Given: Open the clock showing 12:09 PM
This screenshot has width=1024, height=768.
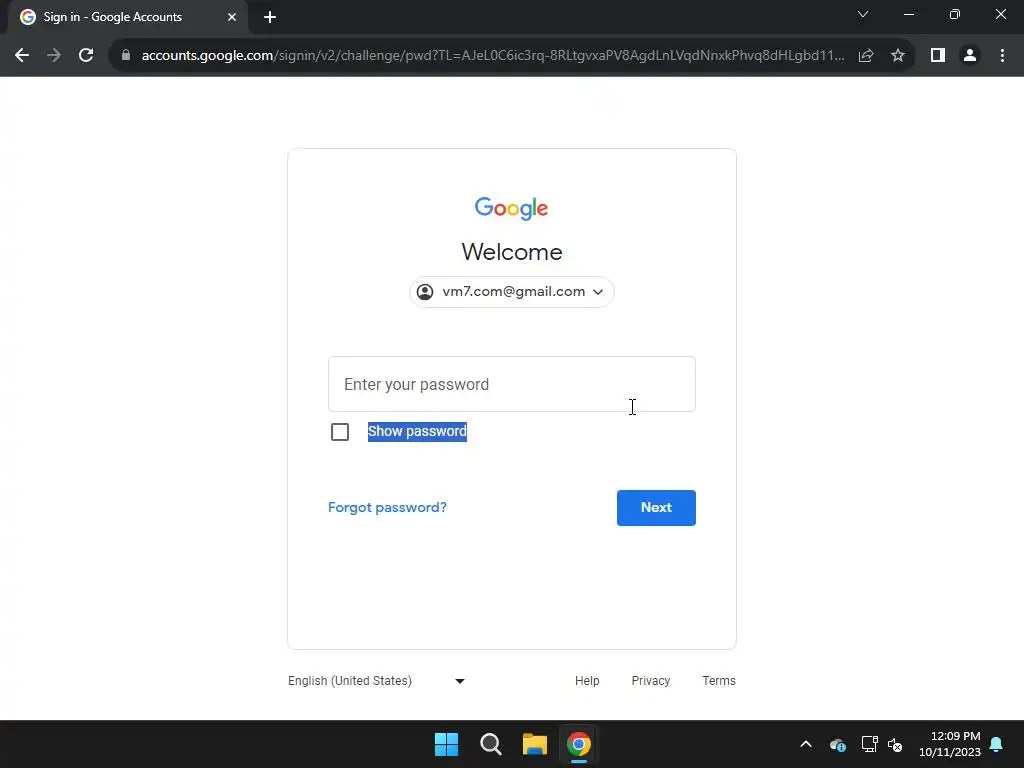Looking at the screenshot, I should pos(950,744).
